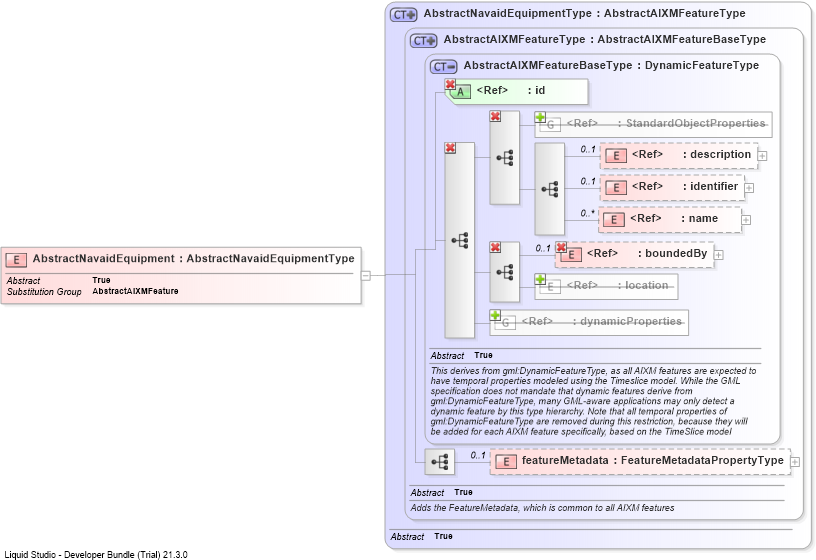The width and height of the screenshot is (816, 560).
Task: Click the Liquid Studio Developer Bundle footer
Action: [96, 555]
